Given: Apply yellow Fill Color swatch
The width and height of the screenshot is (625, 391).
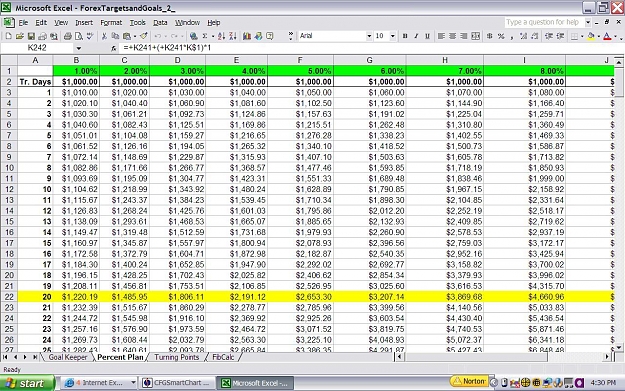Looking at the screenshot, I should [591, 36].
